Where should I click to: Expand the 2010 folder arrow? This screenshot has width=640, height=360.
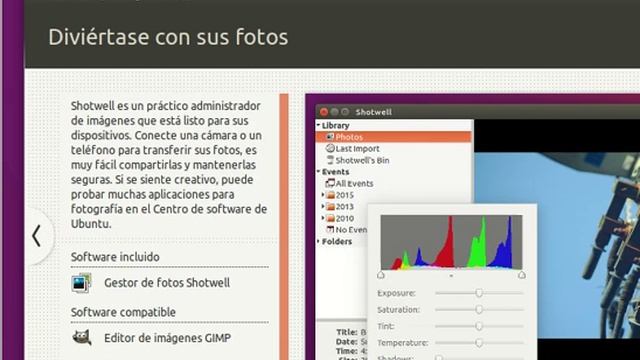pos(323,218)
